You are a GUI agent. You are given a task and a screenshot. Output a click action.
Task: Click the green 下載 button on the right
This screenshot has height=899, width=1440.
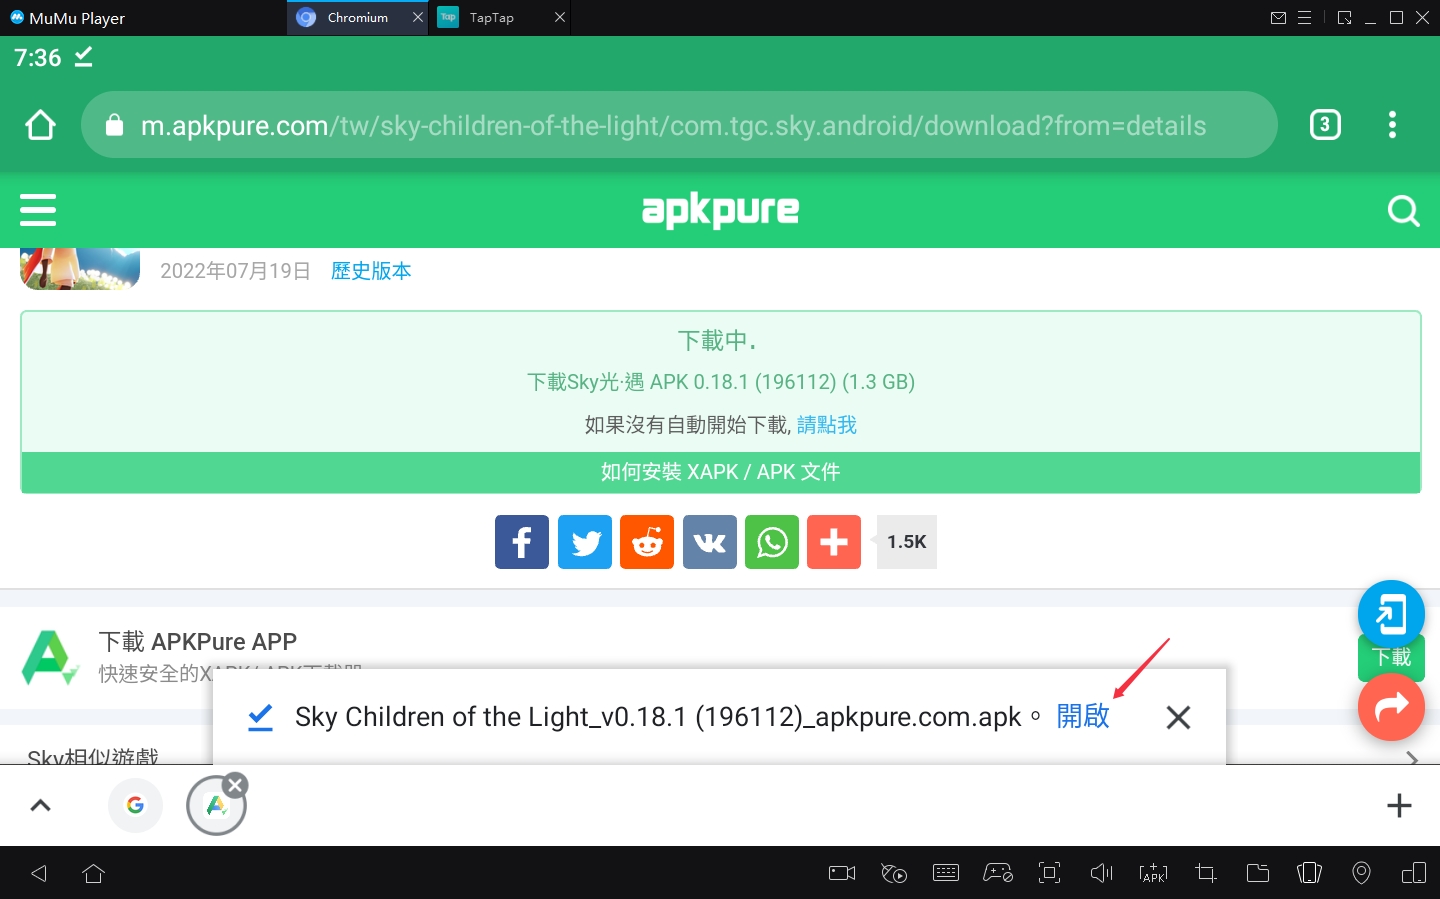click(x=1391, y=658)
